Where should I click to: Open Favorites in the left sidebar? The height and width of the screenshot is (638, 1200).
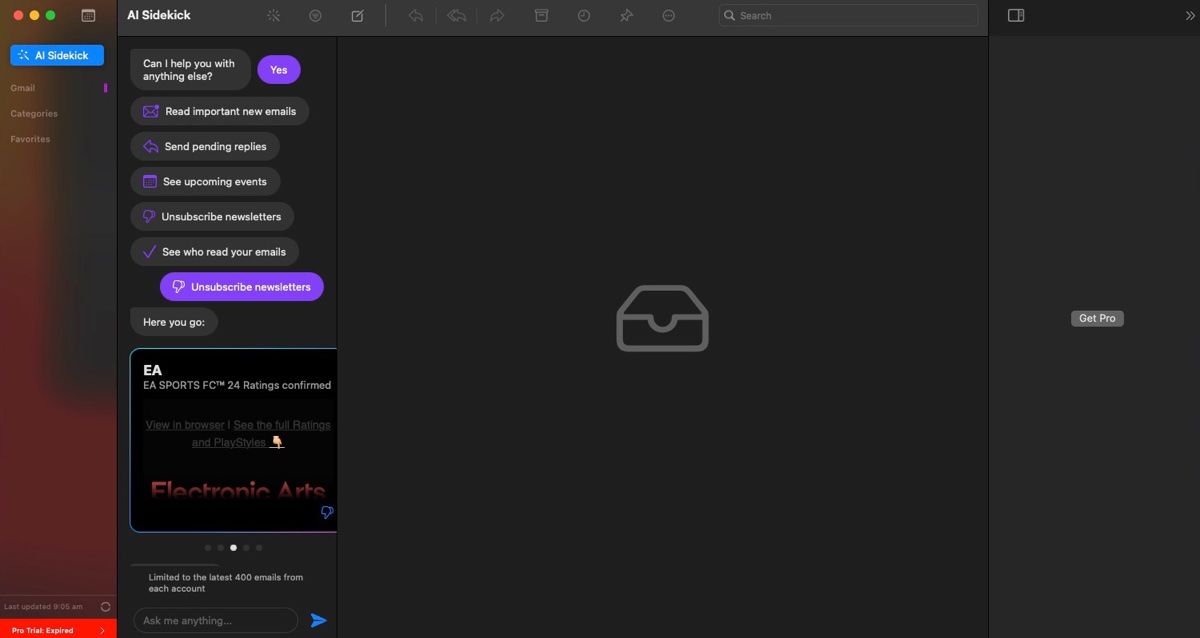tap(29, 138)
